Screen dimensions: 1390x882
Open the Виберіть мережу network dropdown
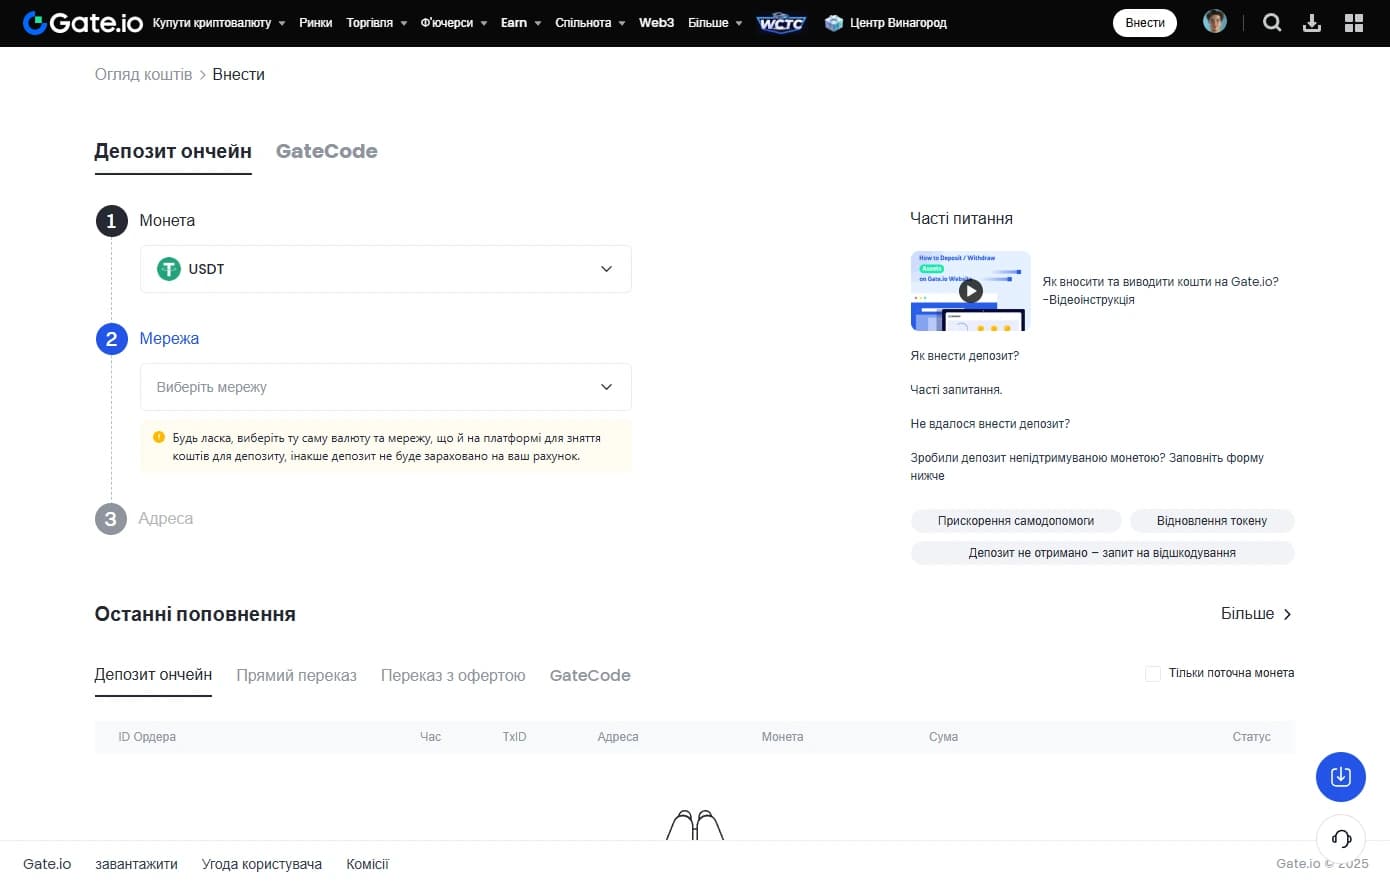pos(386,387)
